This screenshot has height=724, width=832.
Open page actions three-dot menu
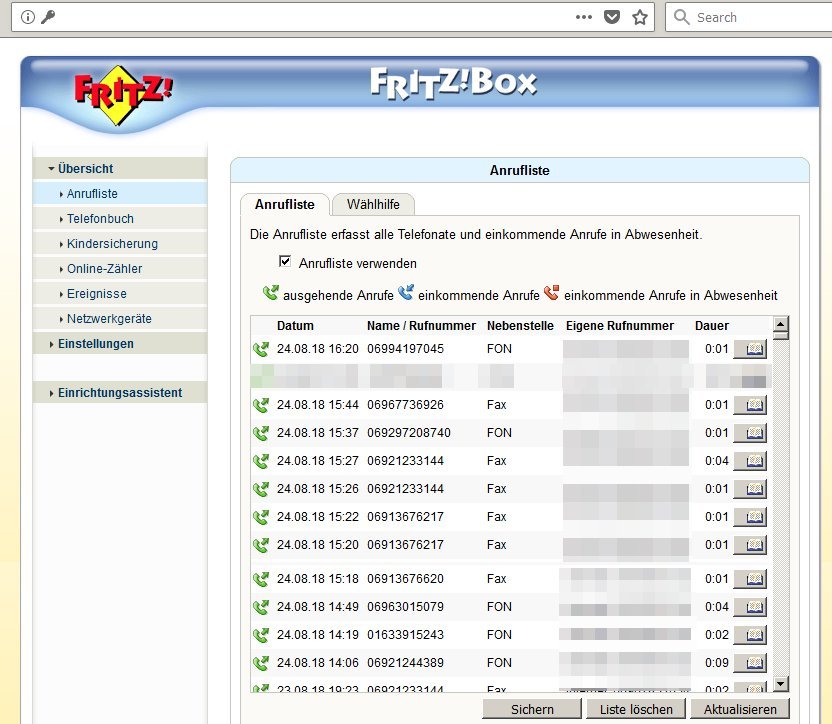(x=584, y=17)
